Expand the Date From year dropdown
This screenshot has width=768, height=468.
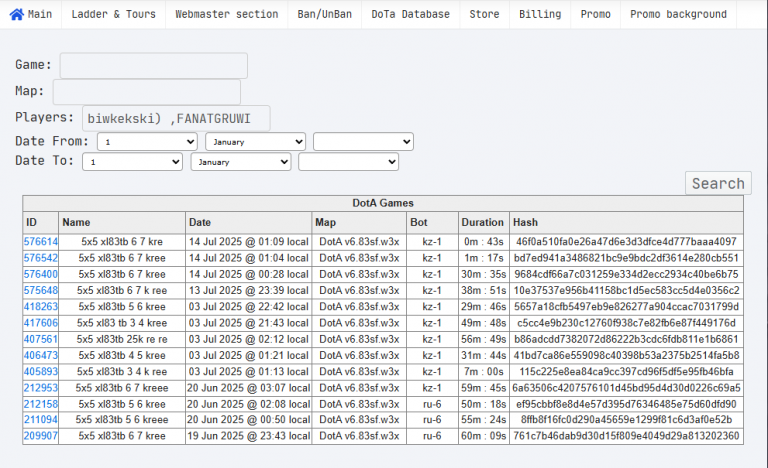(x=363, y=142)
